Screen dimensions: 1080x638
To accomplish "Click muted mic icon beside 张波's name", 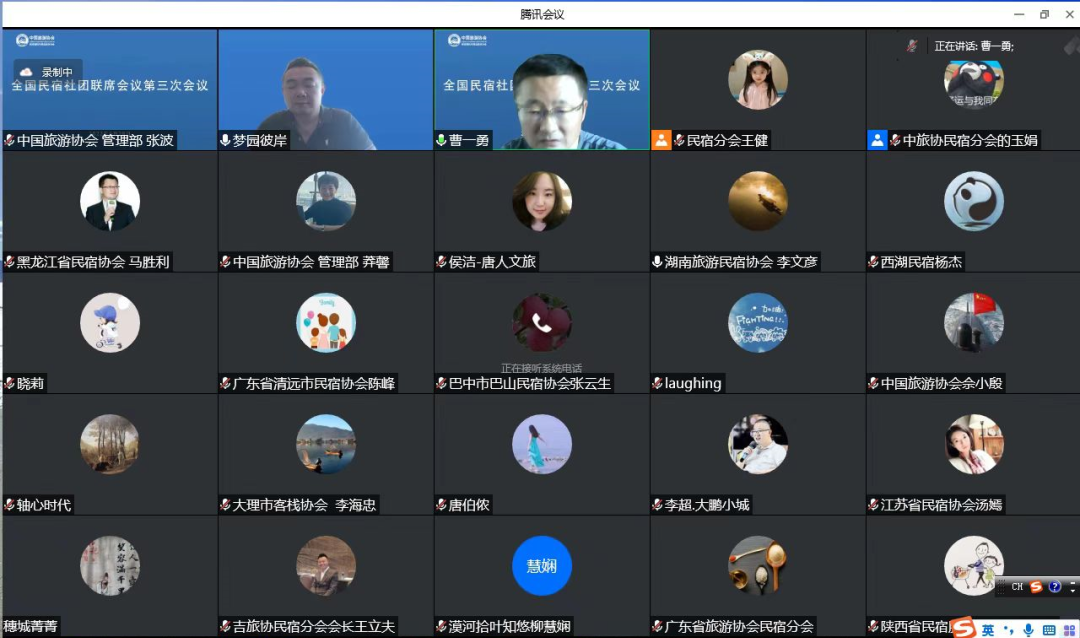I will [10, 141].
